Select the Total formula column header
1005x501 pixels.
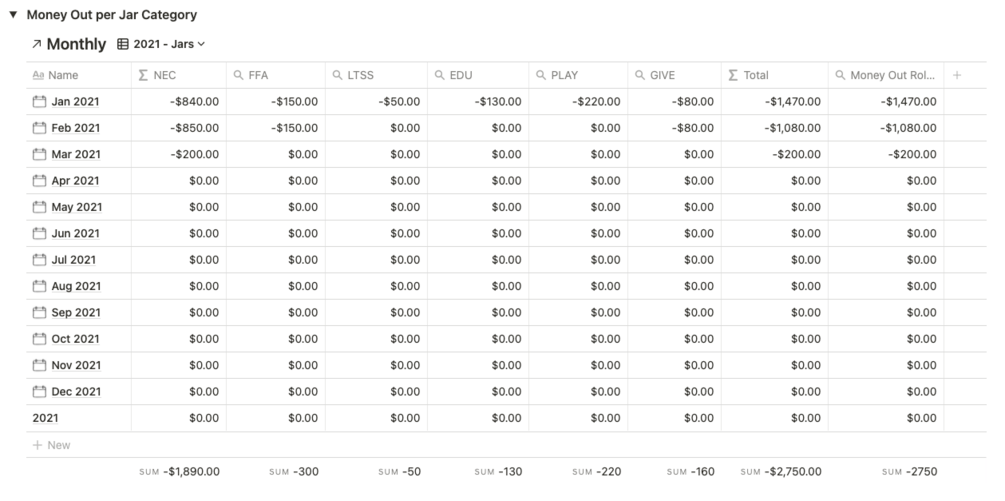point(775,75)
